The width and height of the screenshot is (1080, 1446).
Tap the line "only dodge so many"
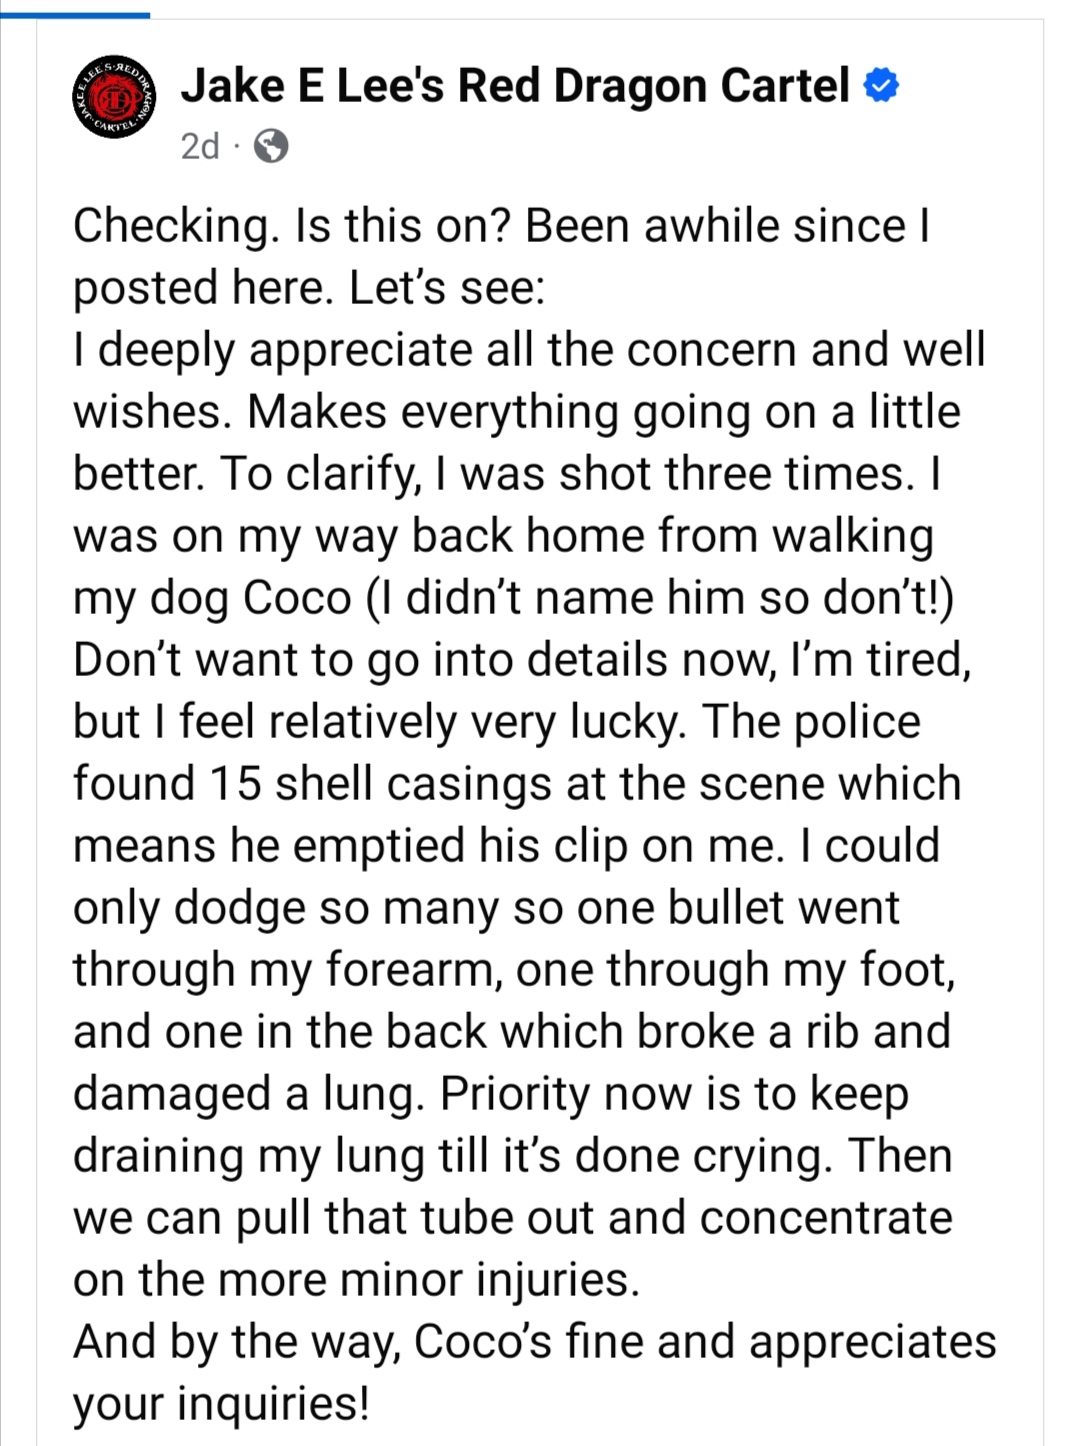(x=486, y=908)
